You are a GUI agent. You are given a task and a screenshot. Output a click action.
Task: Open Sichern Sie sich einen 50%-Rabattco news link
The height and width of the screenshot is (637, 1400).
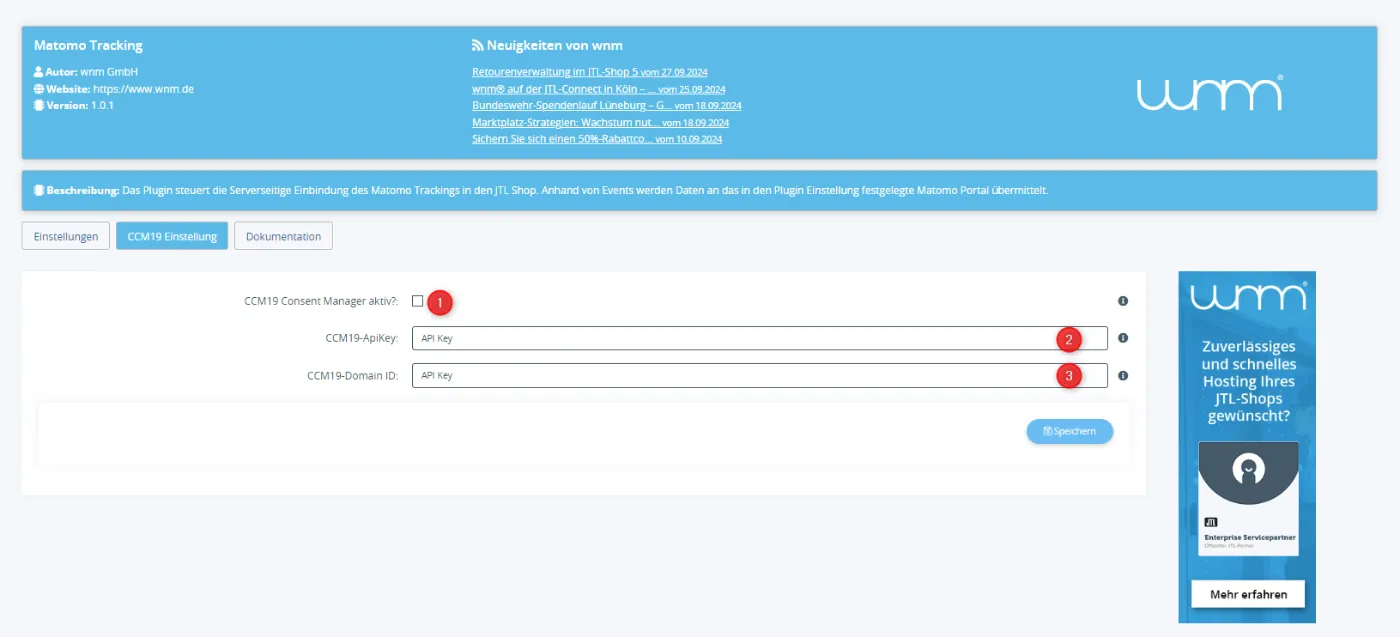pos(597,139)
